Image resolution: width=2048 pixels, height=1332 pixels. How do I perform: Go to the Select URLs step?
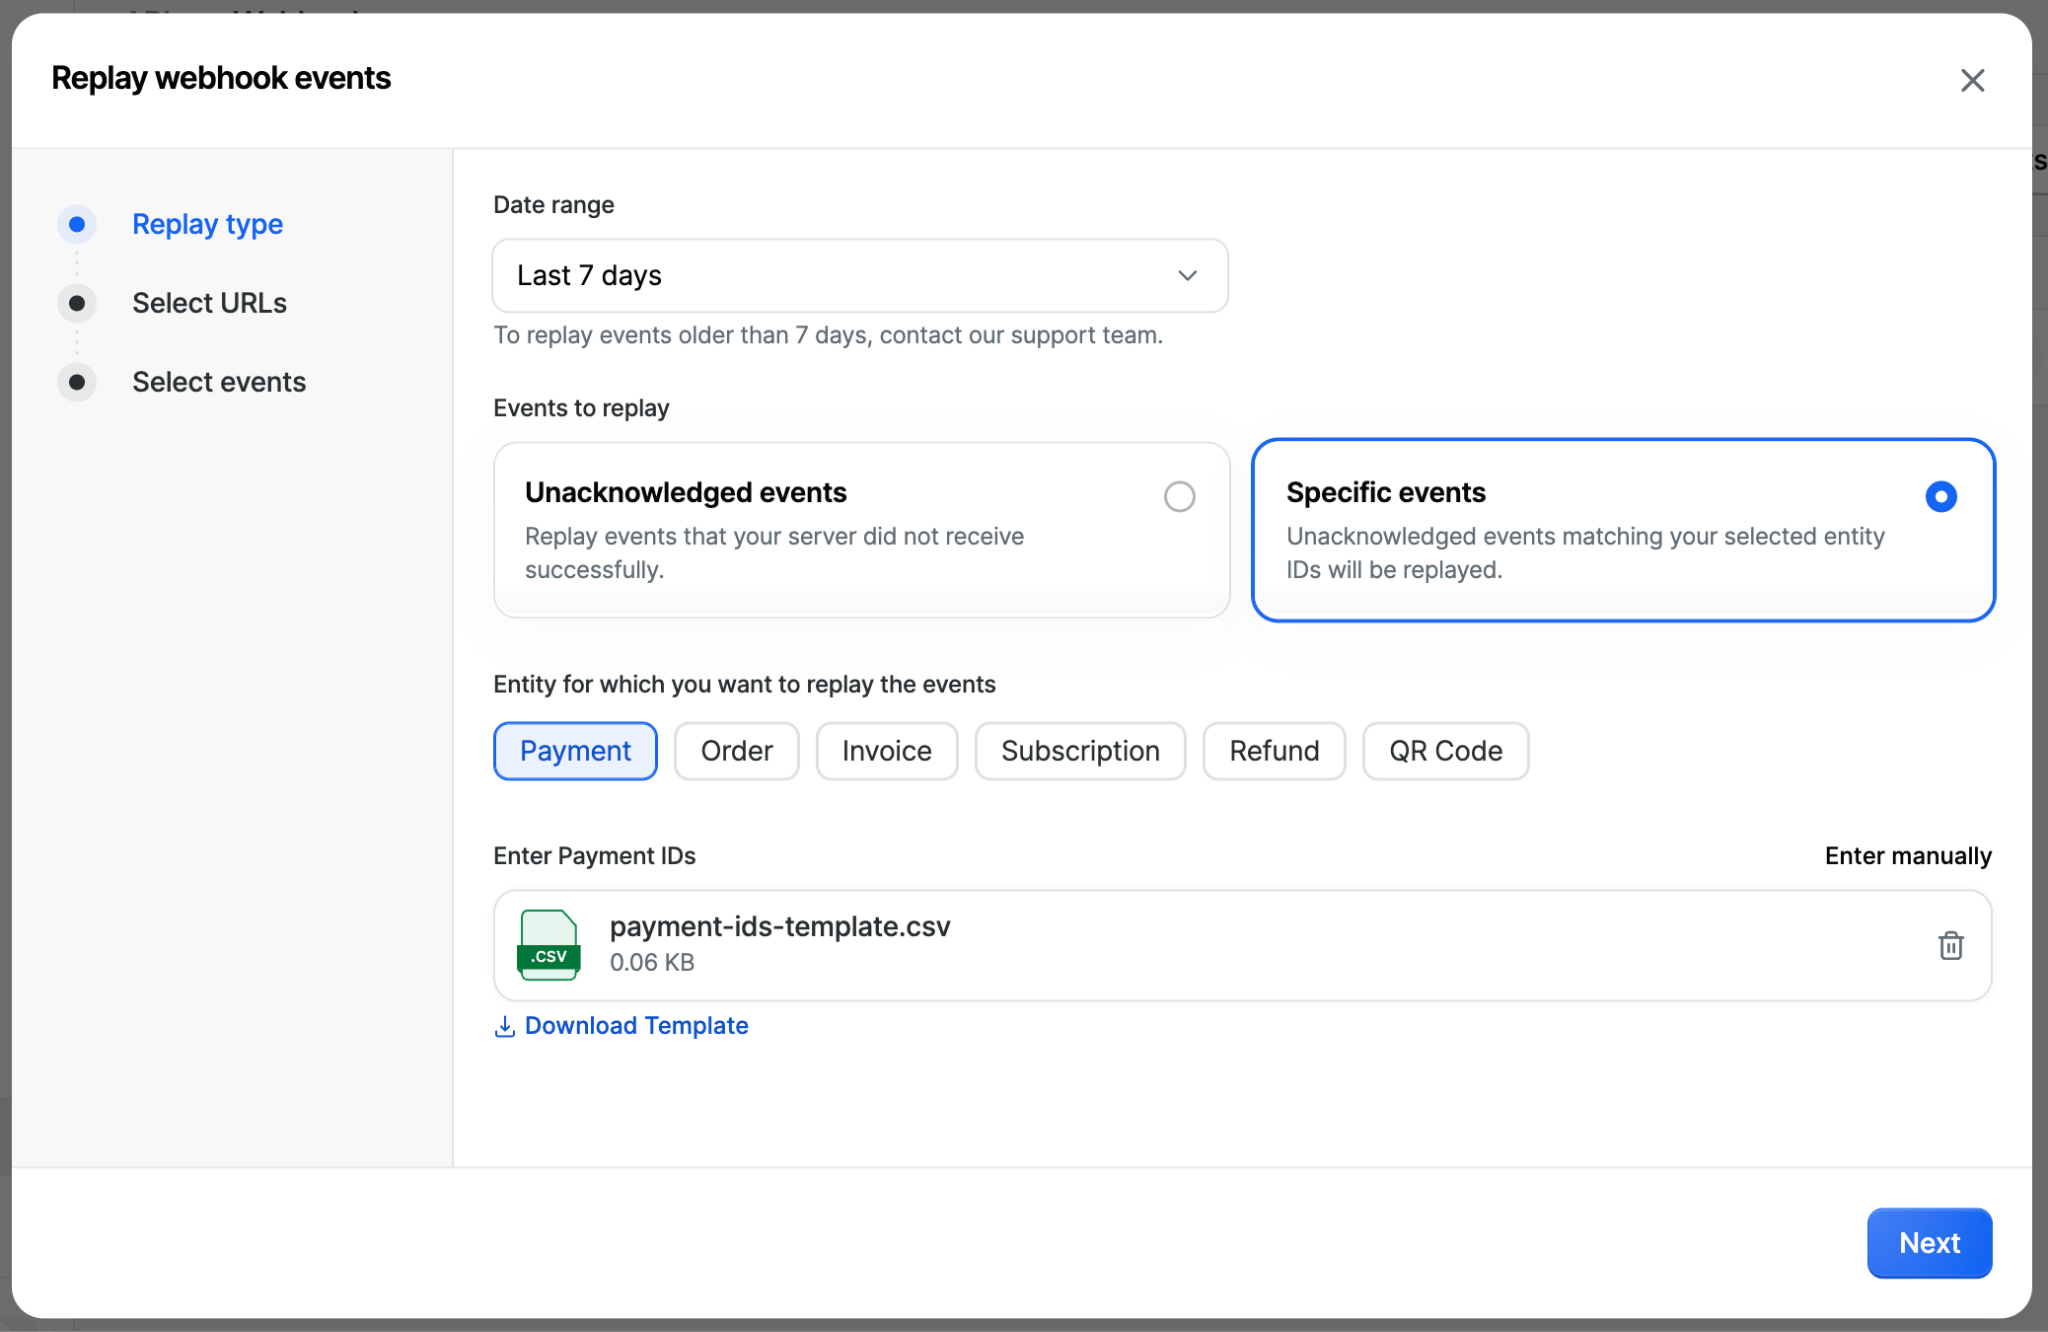coord(209,303)
